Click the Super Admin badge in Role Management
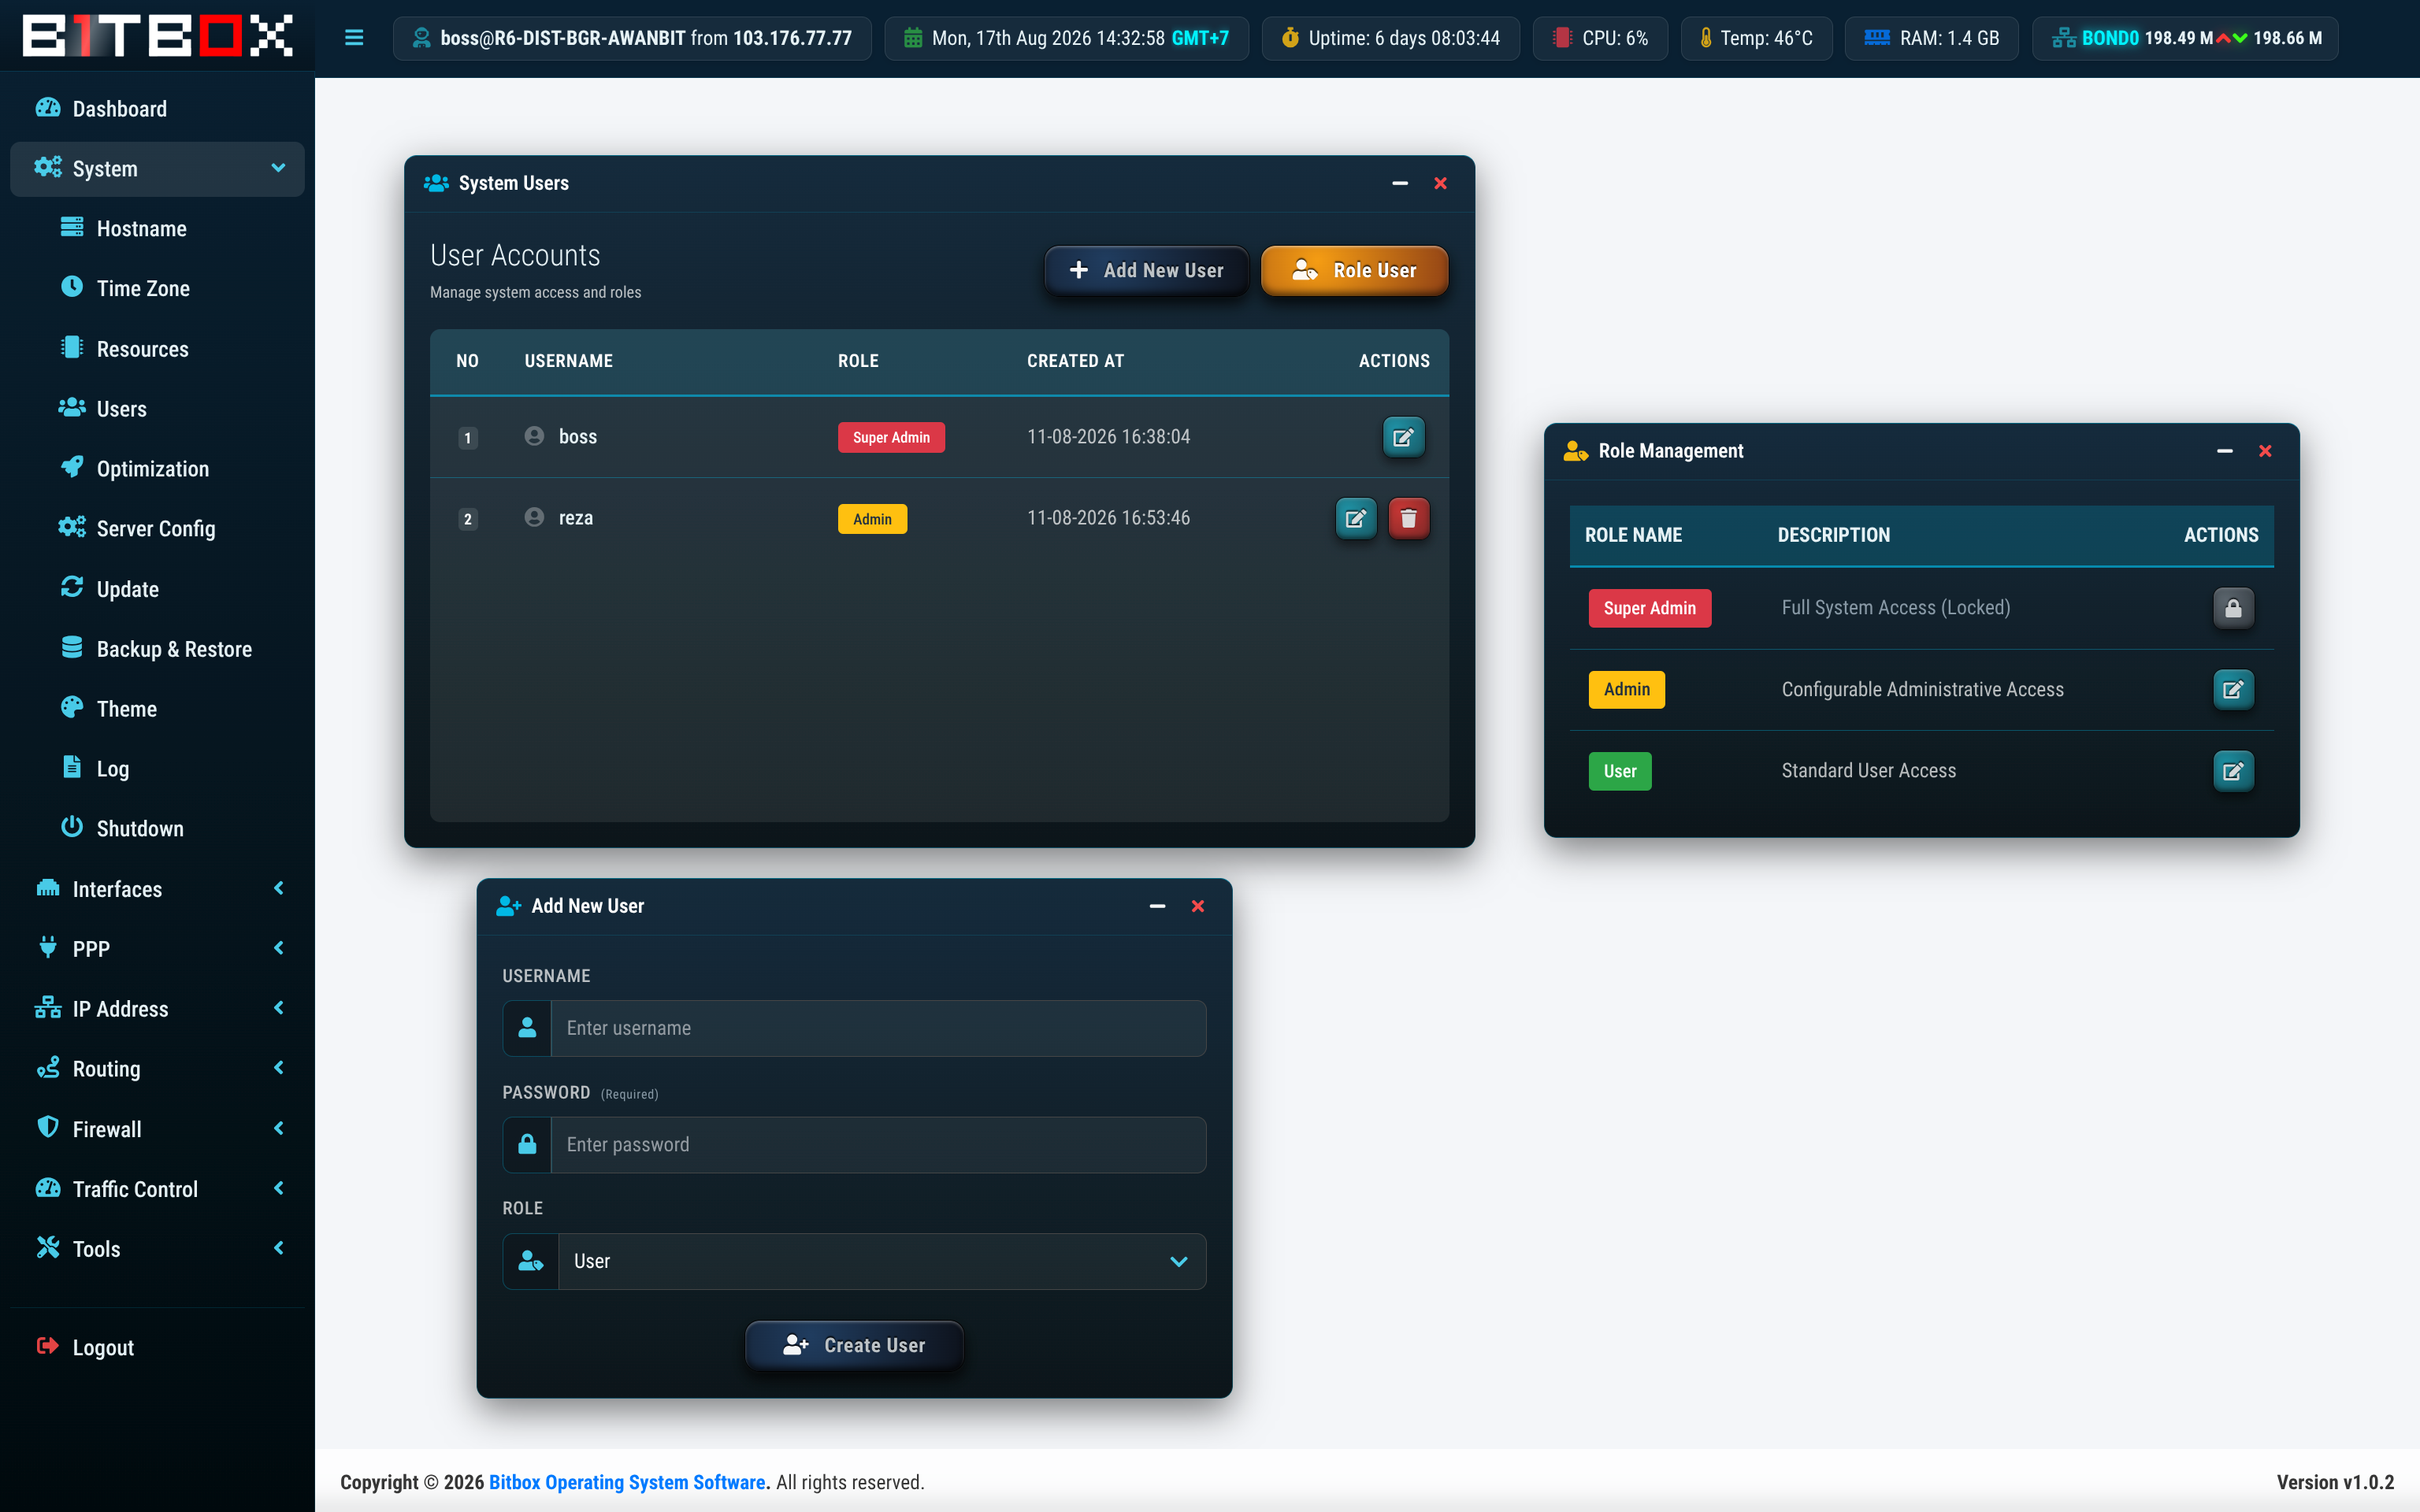2420x1512 pixels. (1649, 608)
